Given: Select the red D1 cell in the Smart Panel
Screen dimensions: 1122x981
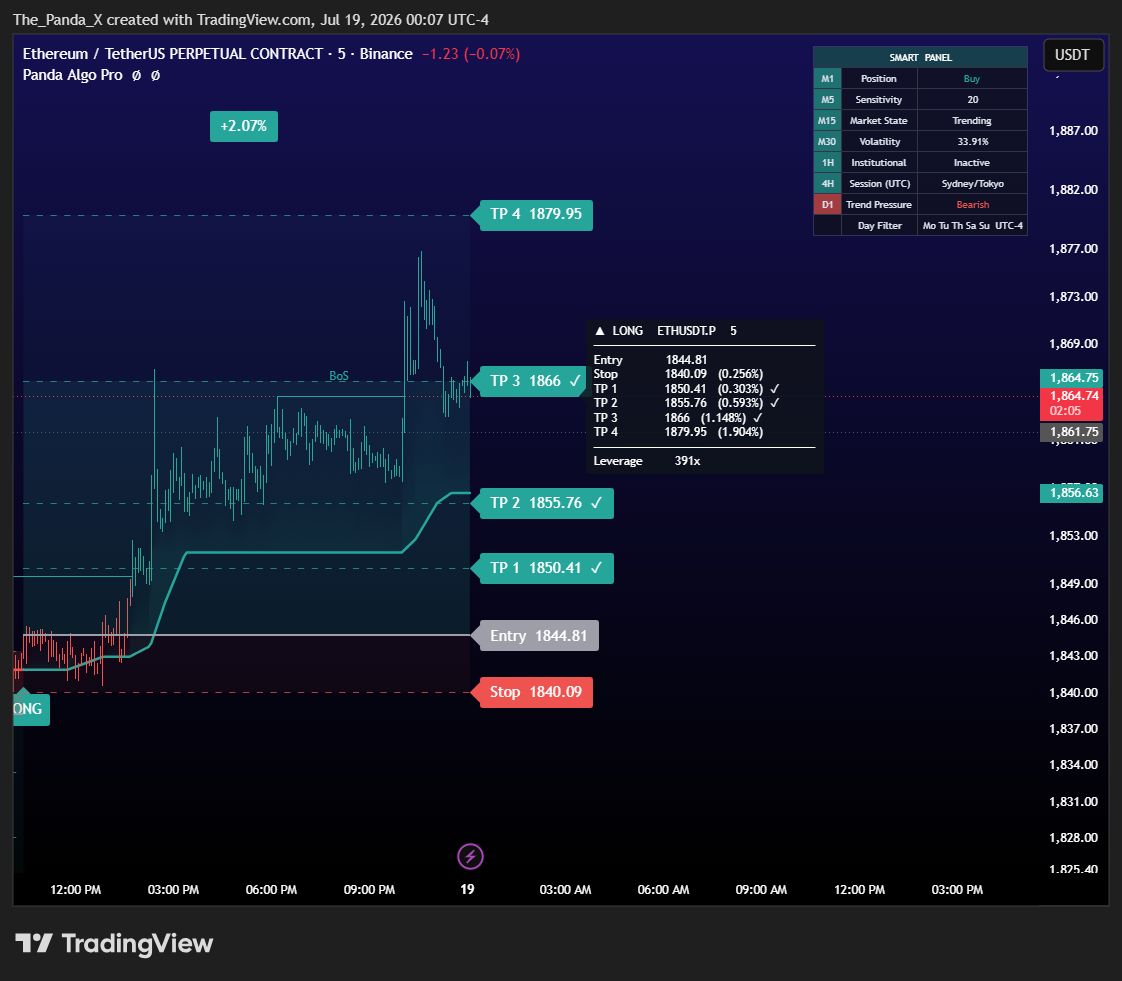Looking at the screenshot, I should [x=827, y=205].
